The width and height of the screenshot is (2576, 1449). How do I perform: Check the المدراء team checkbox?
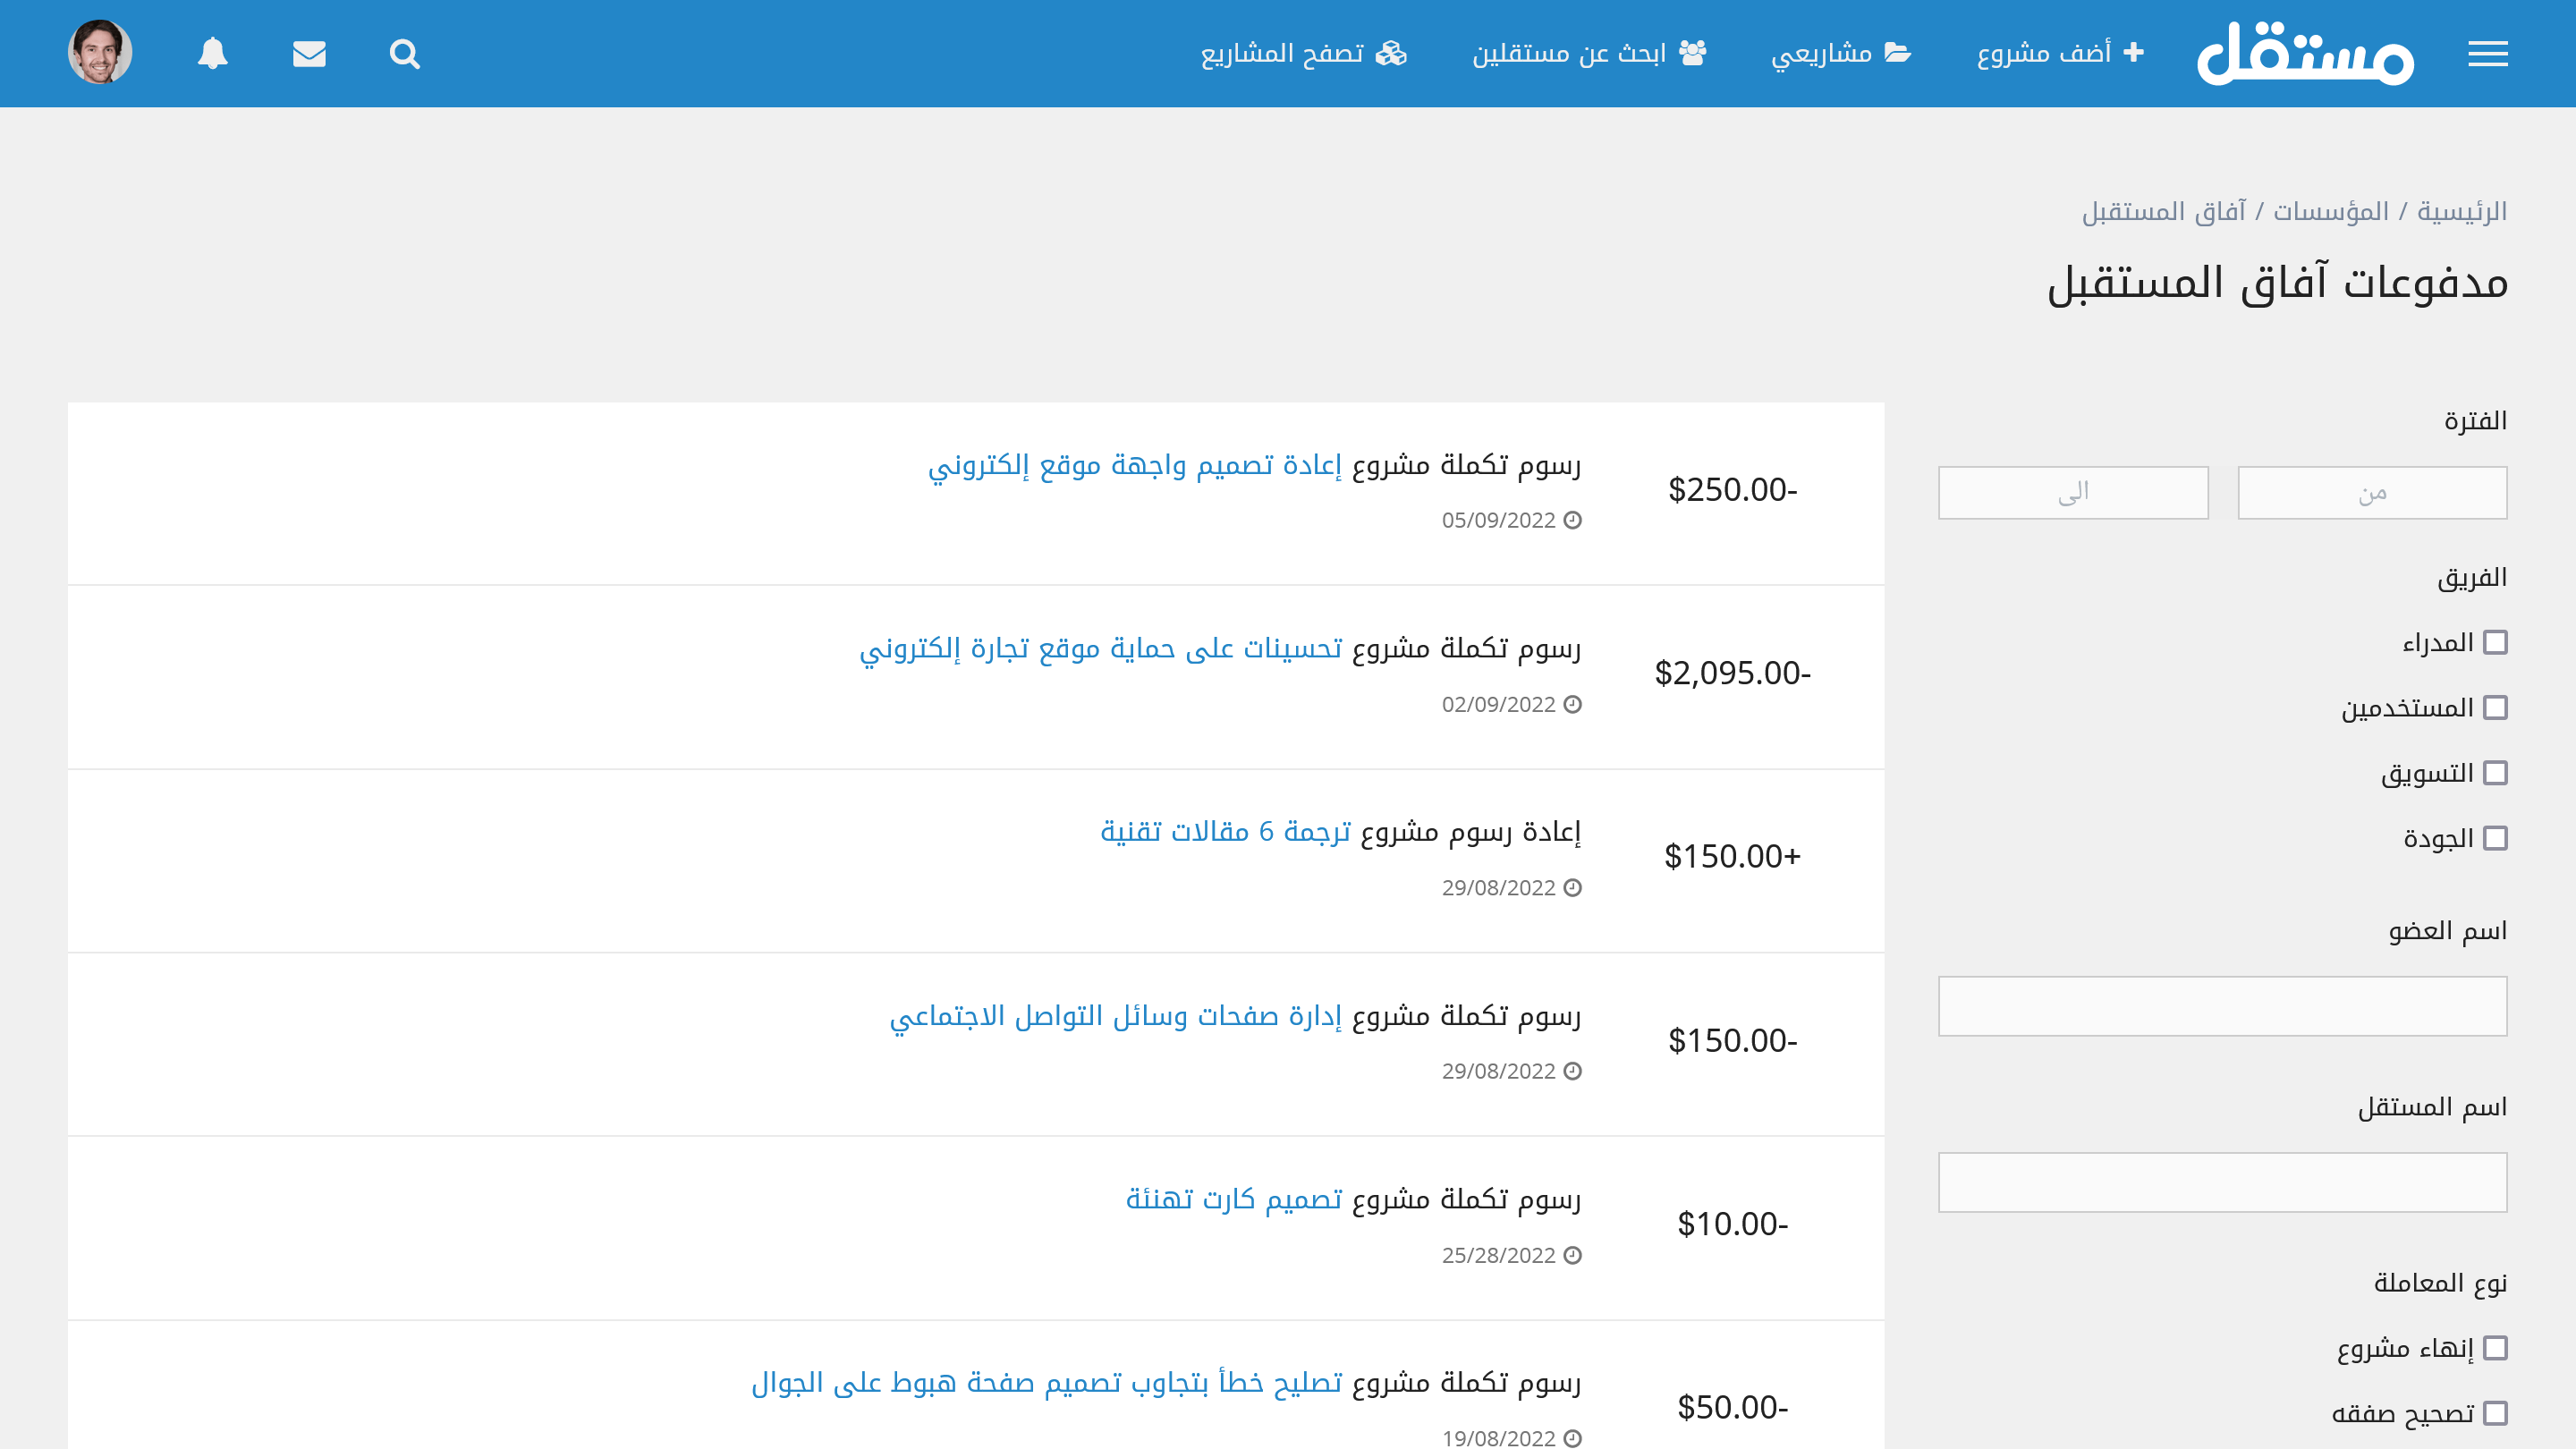[x=2495, y=642]
